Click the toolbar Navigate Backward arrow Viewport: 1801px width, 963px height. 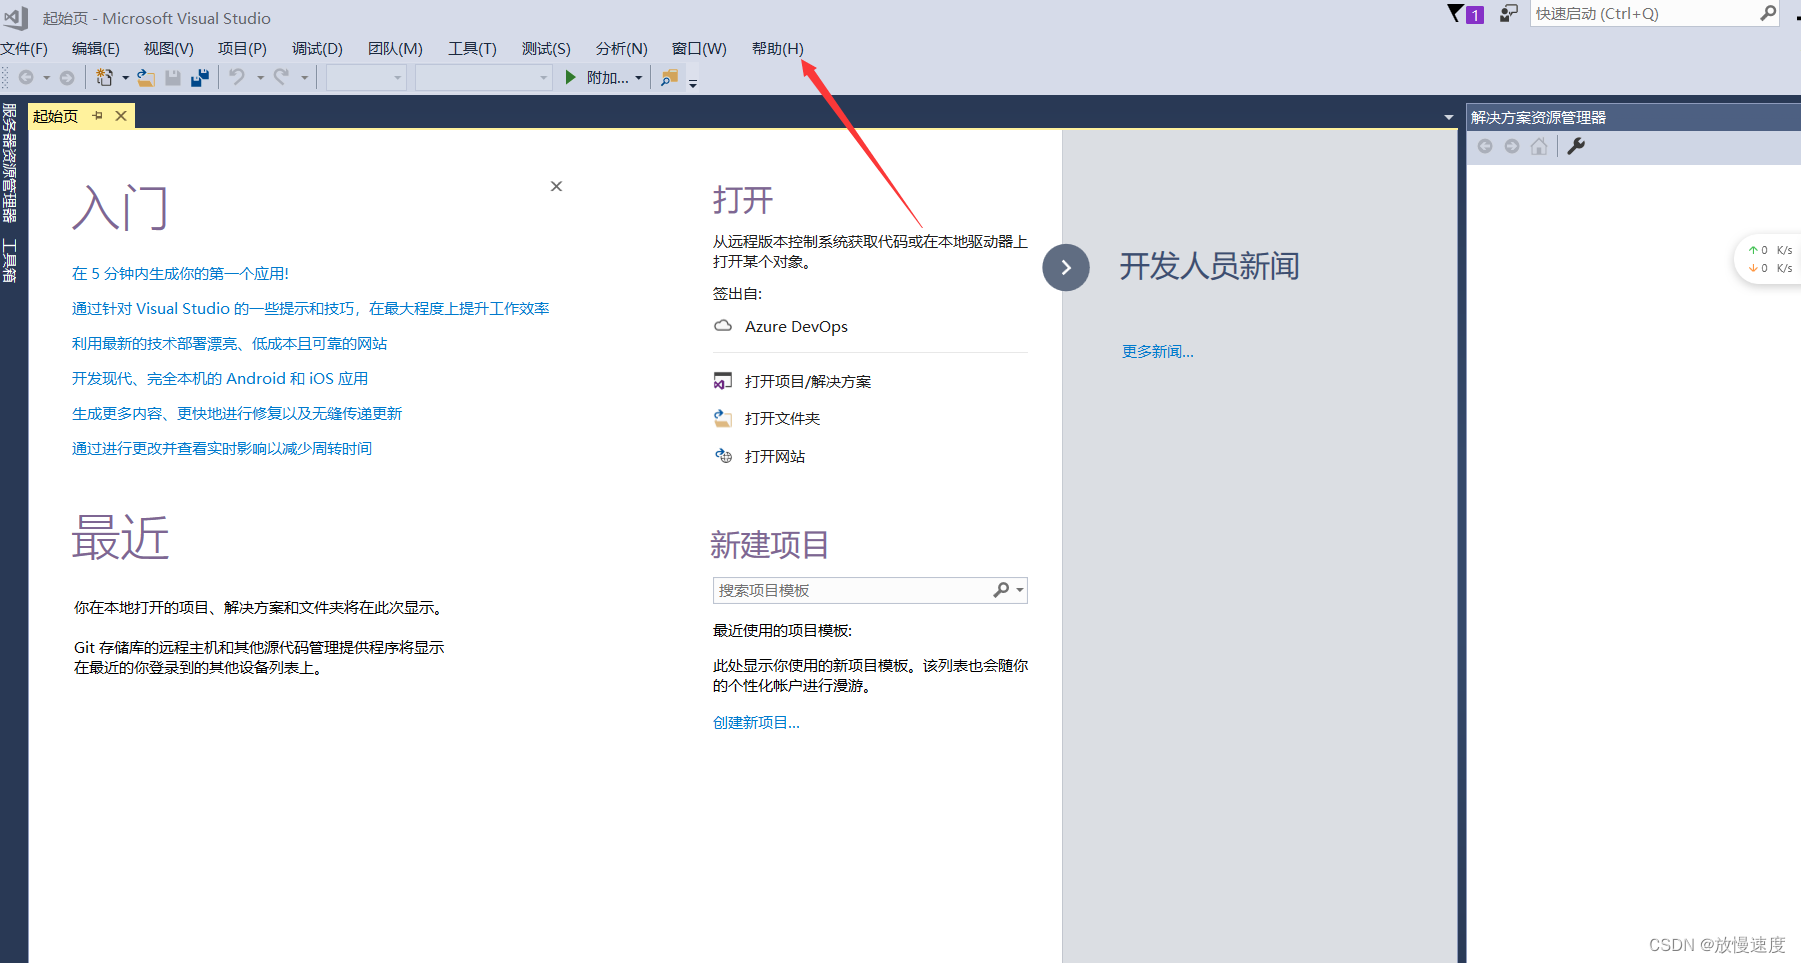click(x=26, y=77)
